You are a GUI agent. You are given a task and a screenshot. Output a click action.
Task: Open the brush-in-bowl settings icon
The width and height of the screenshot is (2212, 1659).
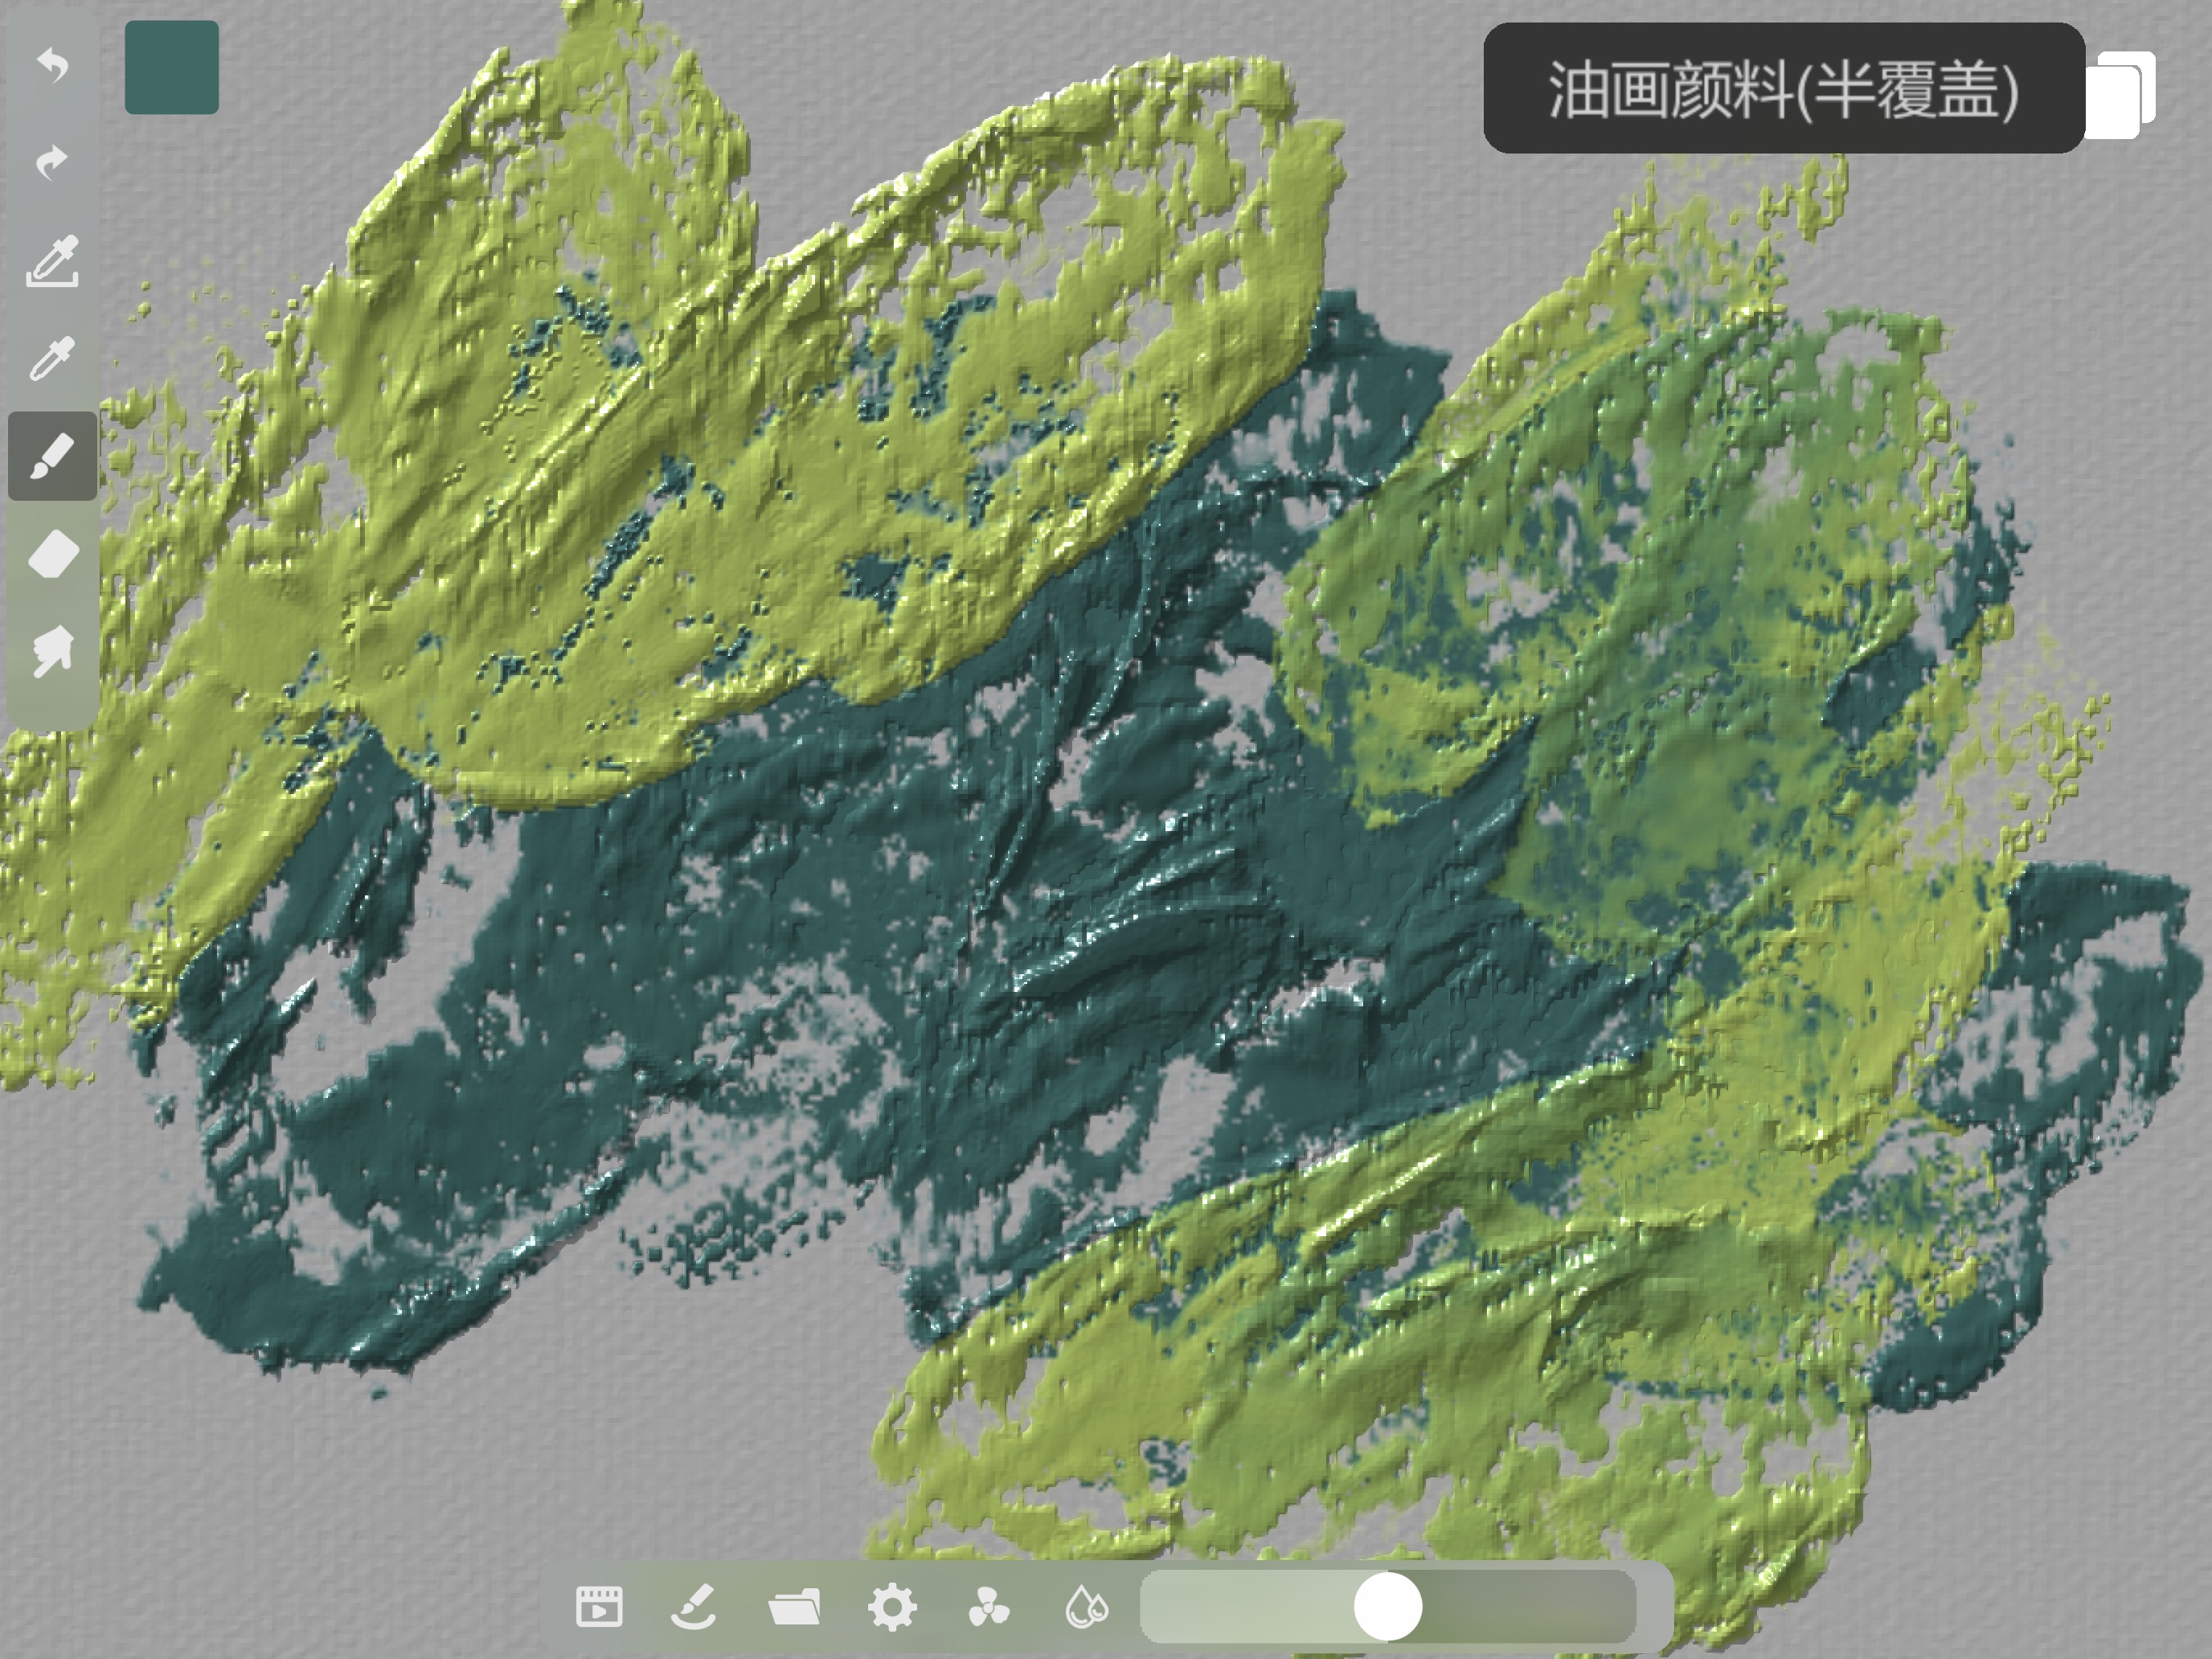click(694, 1607)
